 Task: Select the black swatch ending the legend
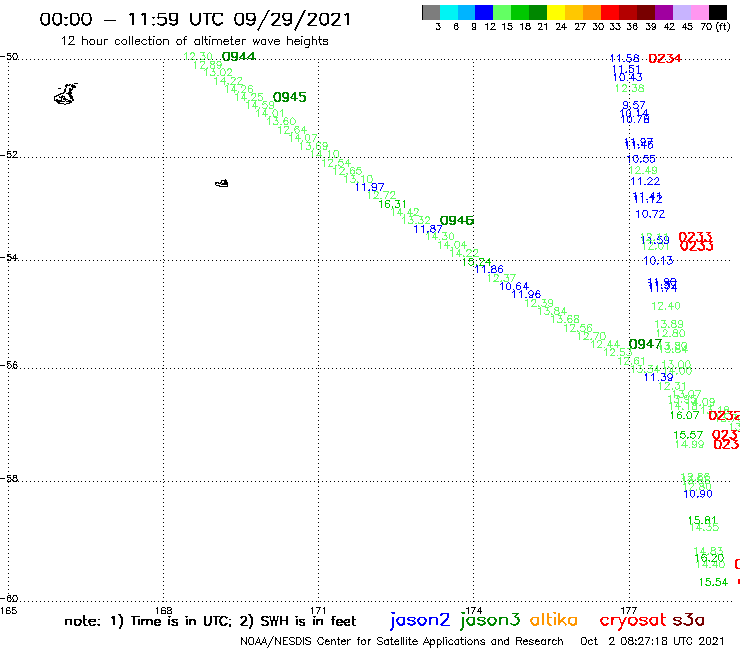[x=718, y=12]
